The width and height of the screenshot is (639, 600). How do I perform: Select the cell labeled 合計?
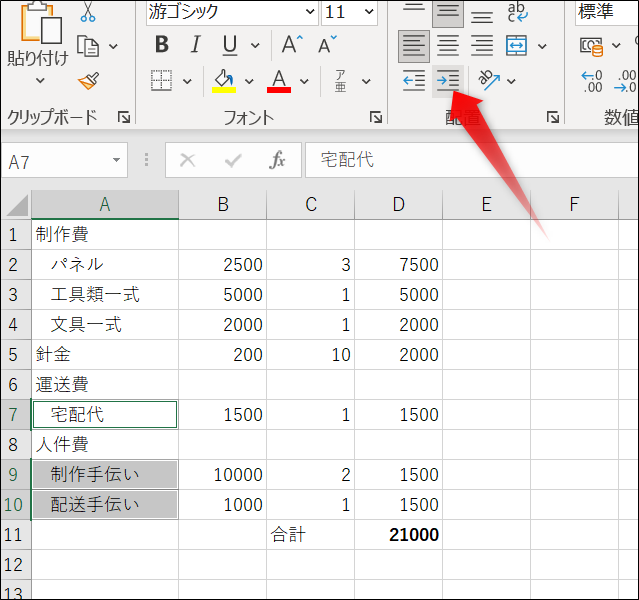pyautogui.click(x=311, y=535)
